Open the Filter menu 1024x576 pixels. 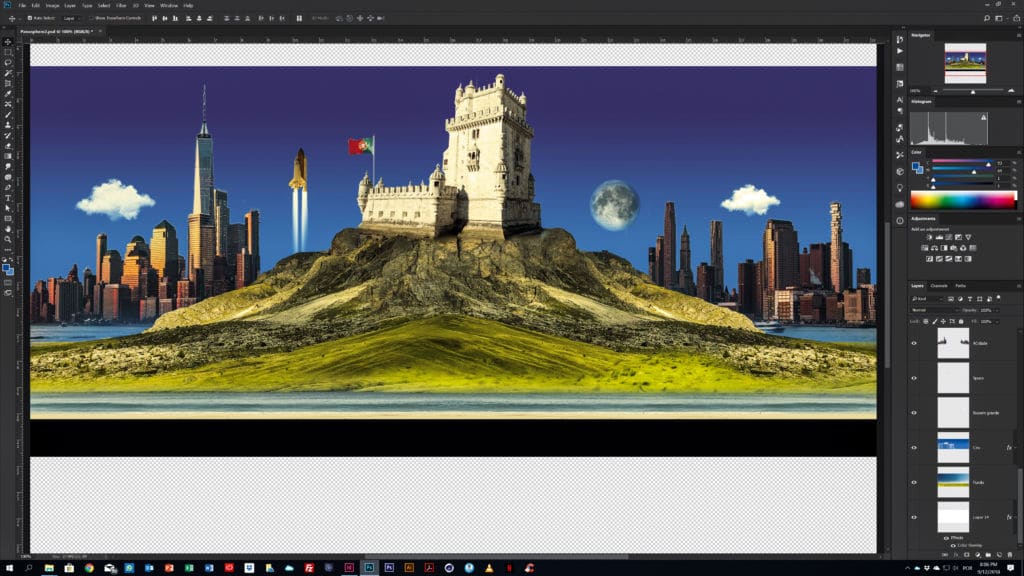121,5
